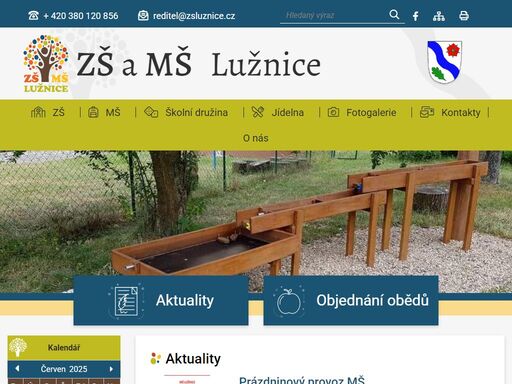512x384 pixels.
Task: Open the Školní družina menu item
Action: click(197, 112)
